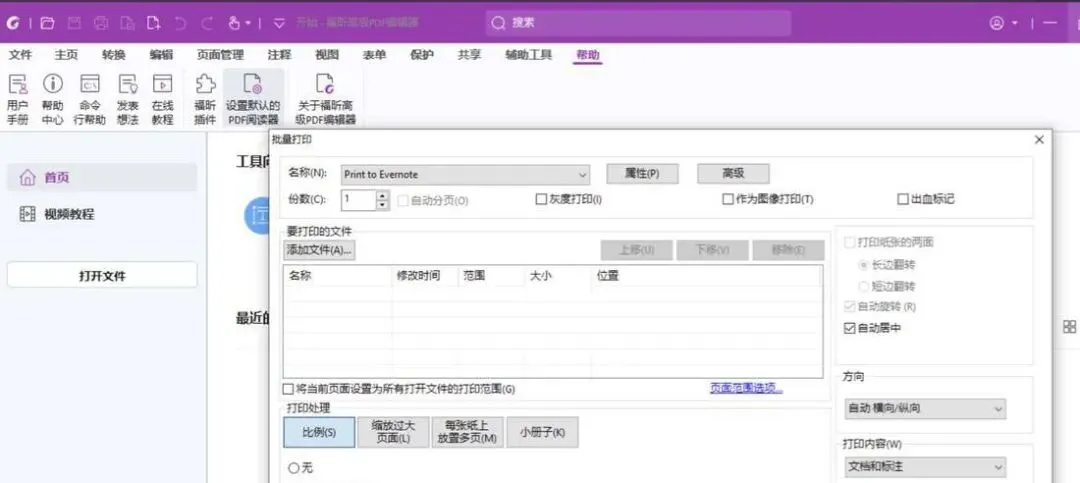The width and height of the screenshot is (1080, 483).
Task: Click the 添加文件(A)... button
Action: click(x=319, y=249)
